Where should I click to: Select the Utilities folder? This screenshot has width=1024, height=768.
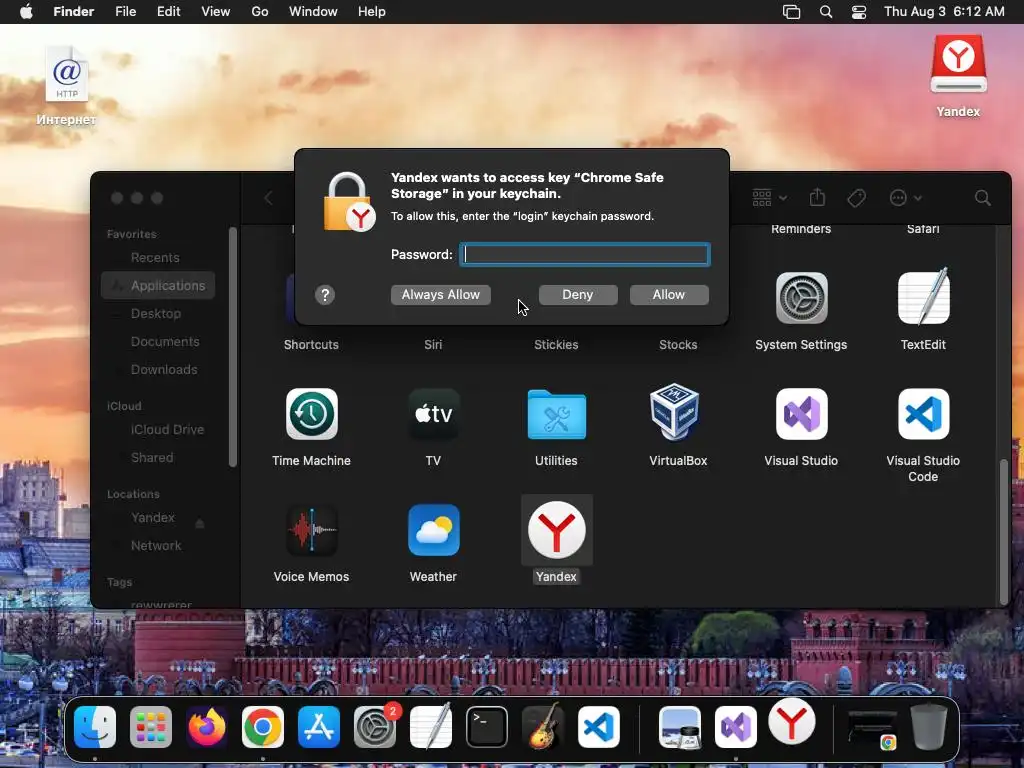(556, 414)
